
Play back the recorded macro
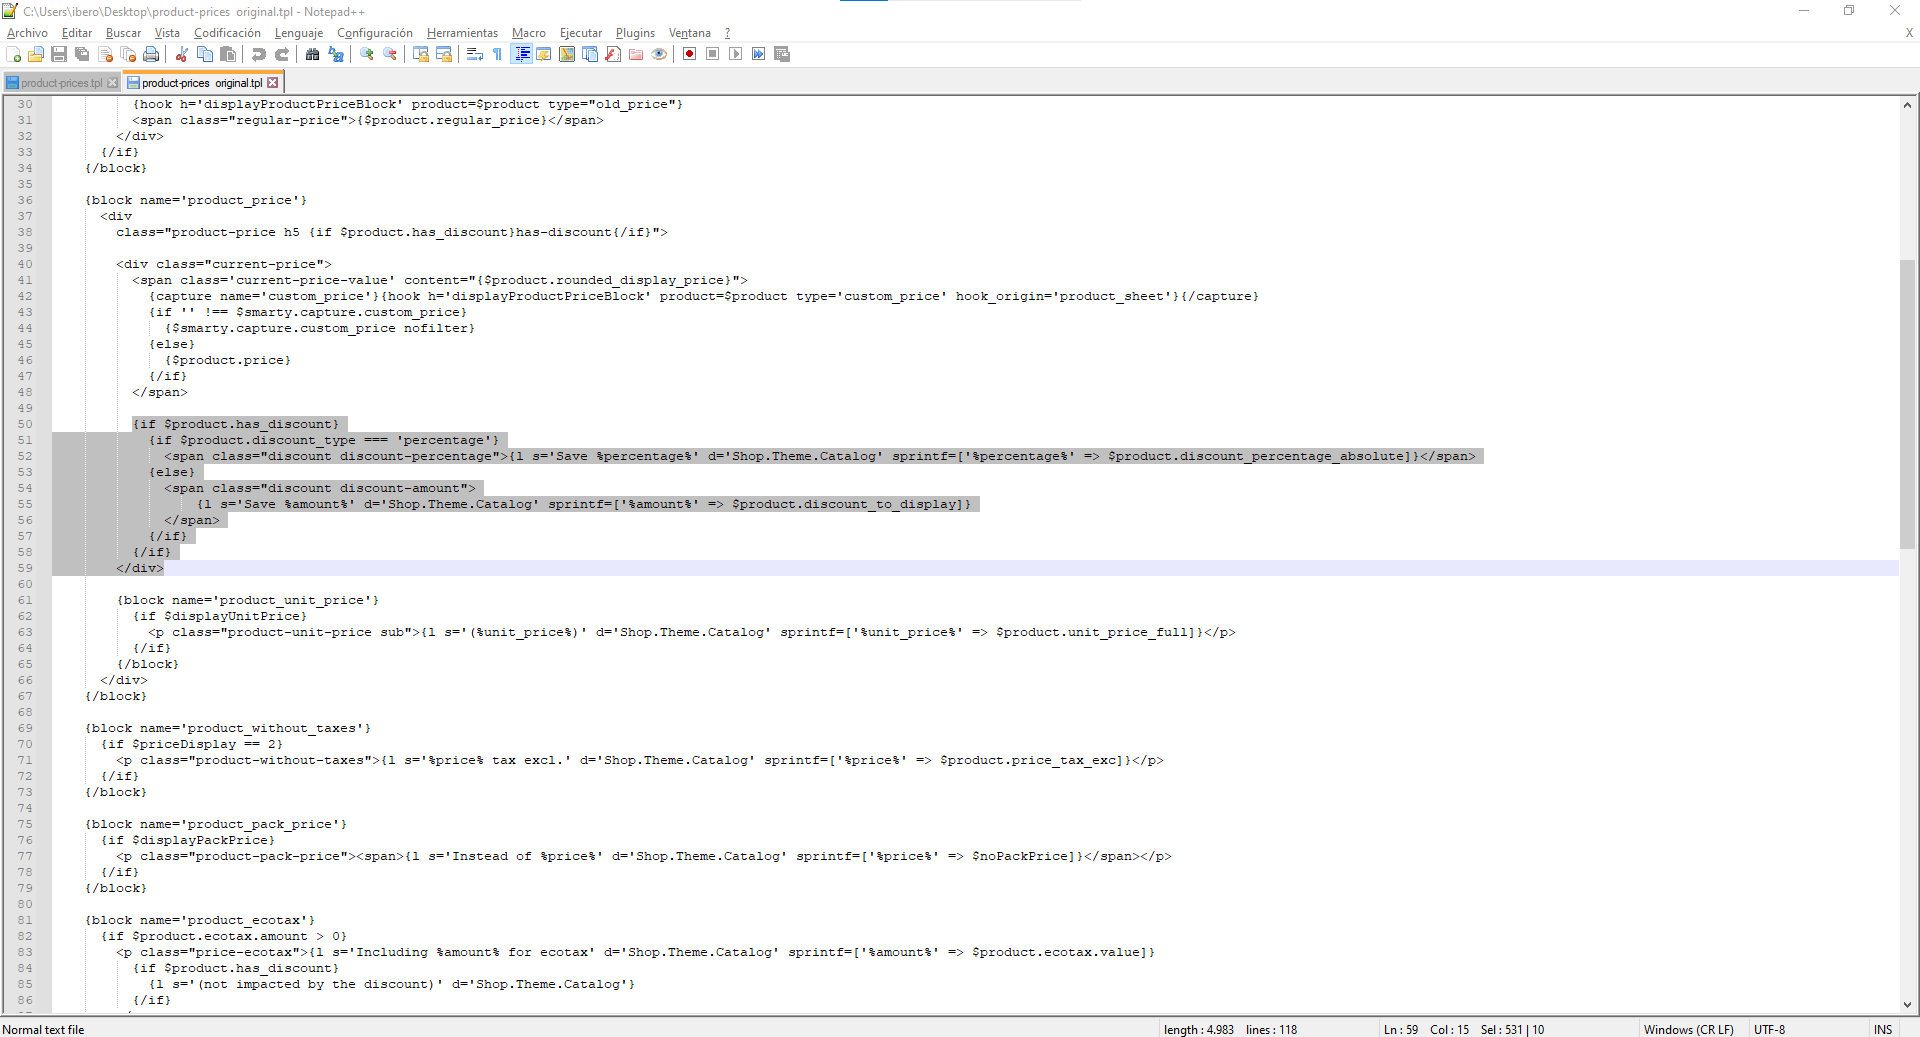click(736, 54)
